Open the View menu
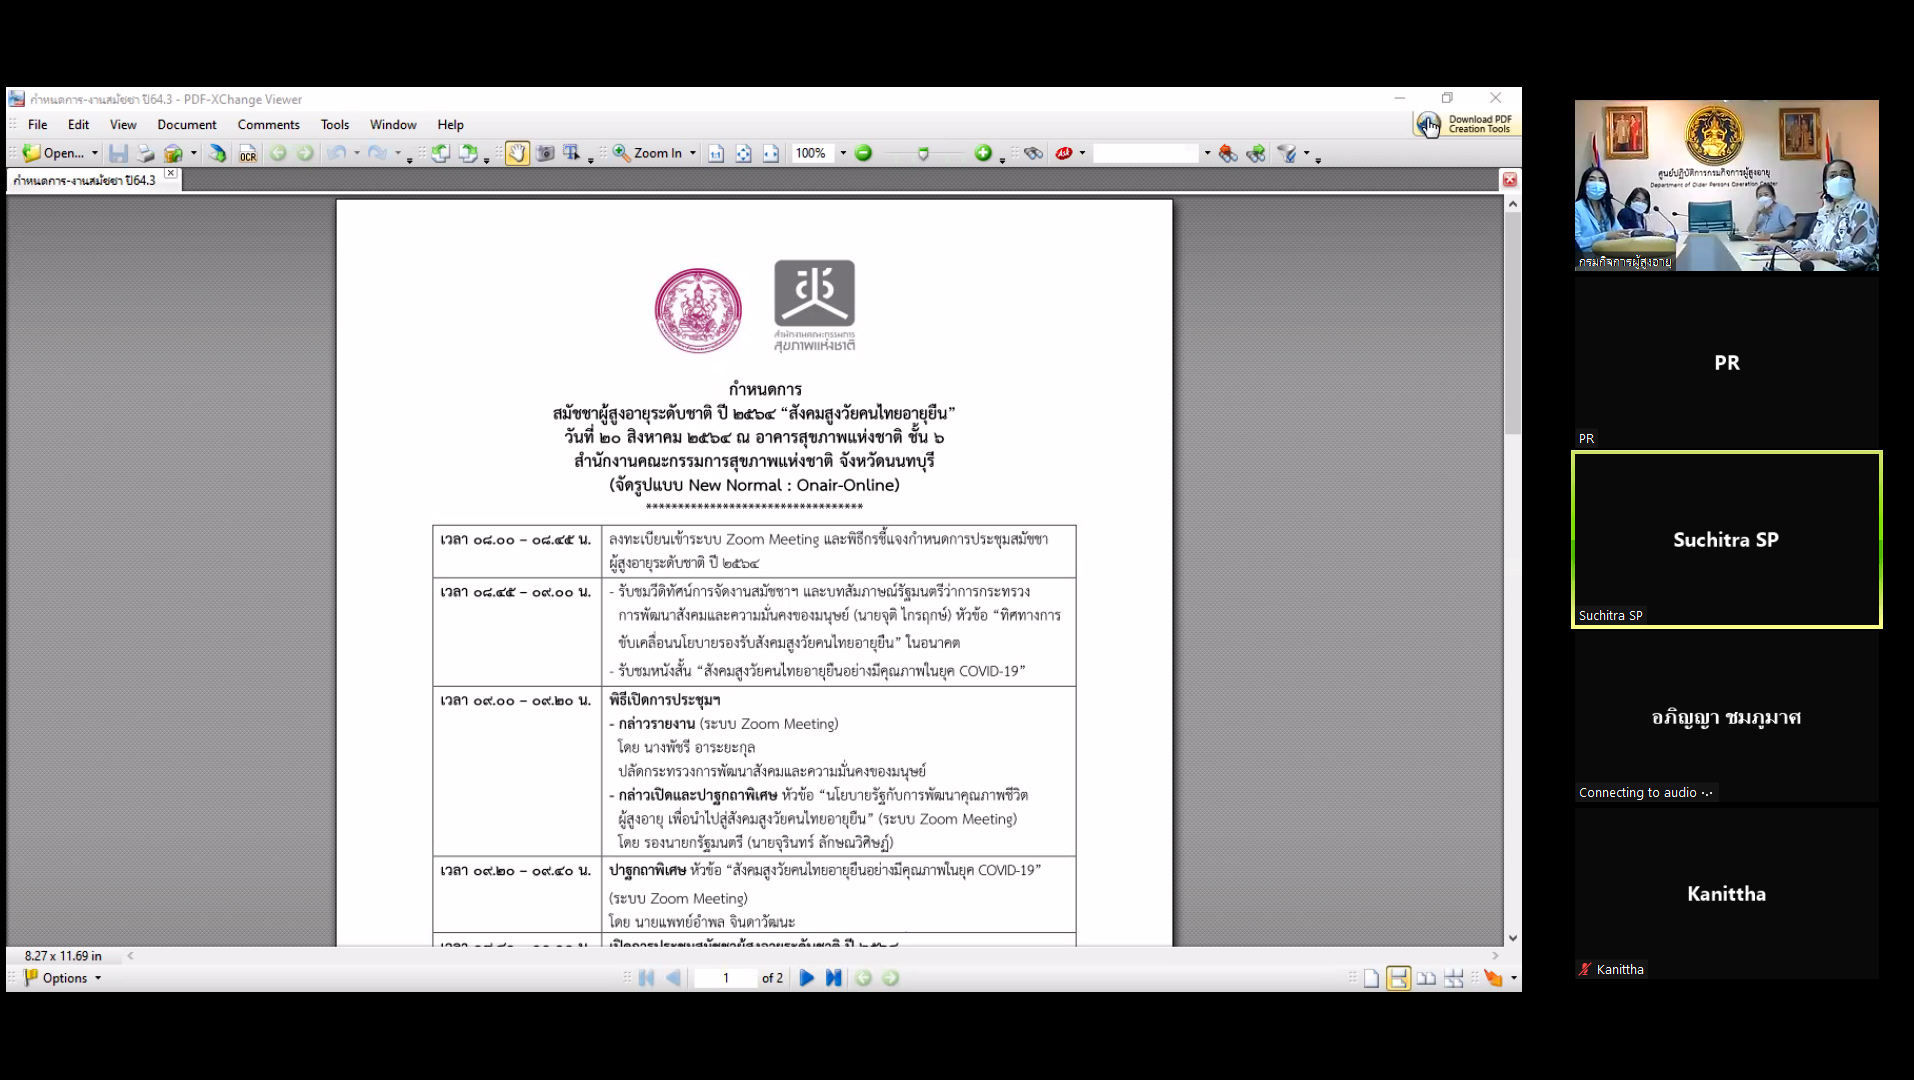Viewport: 1914px width, 1080px height. point(123,125)
